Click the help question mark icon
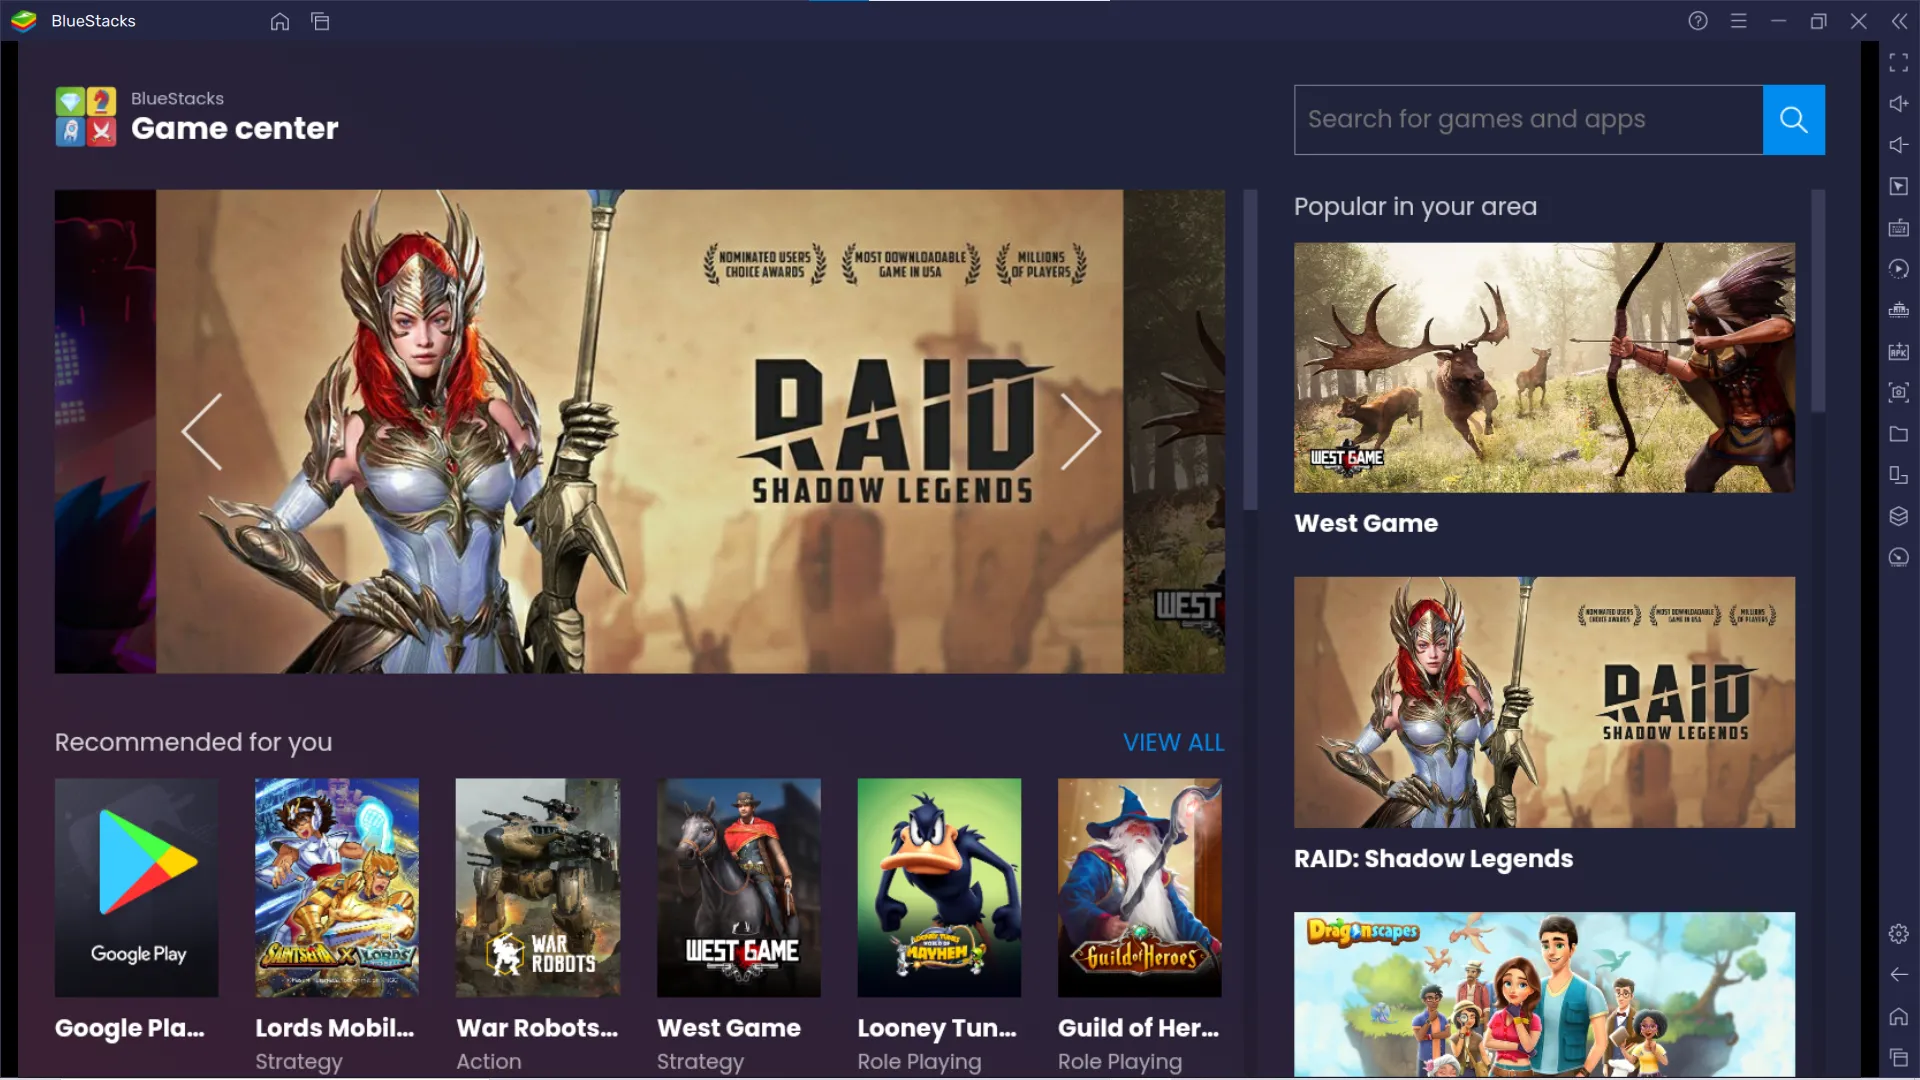Viewport: 1920px width, 1080px height. [1698, 20]
